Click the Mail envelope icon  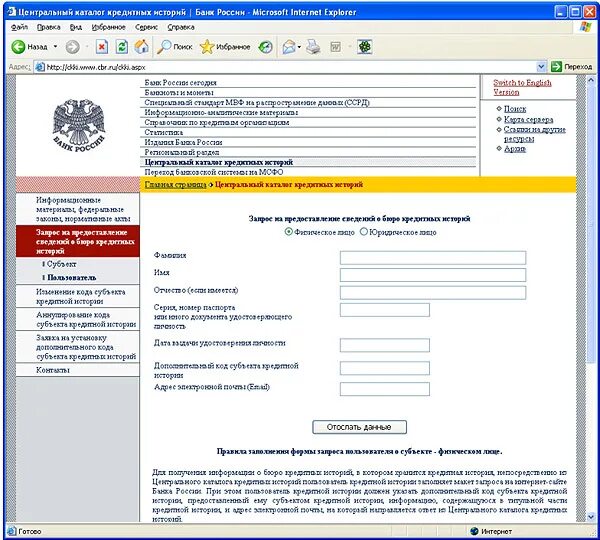click(x=289, y=47)
